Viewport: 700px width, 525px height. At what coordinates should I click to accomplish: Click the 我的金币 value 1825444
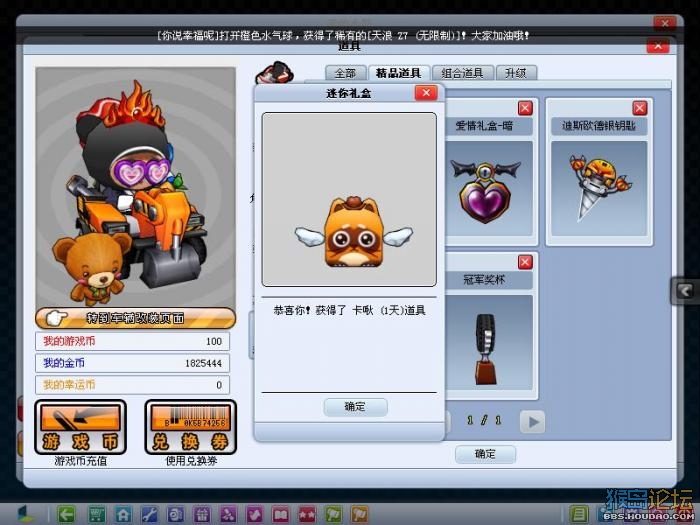click(204, 363)
